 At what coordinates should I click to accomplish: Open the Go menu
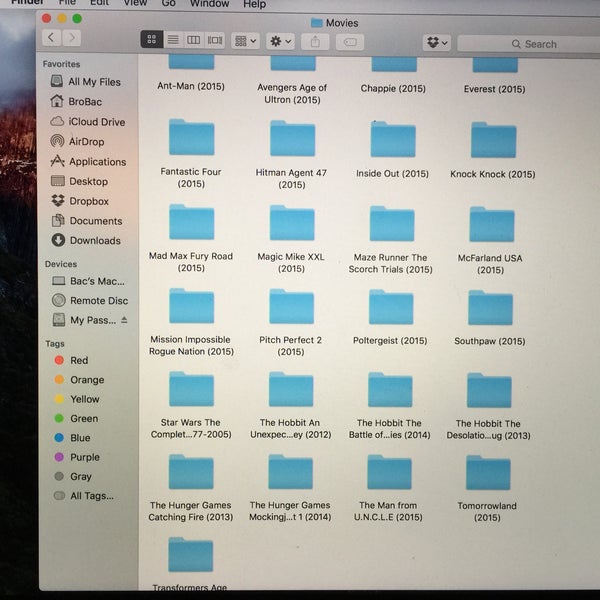[x=168, y=3]
